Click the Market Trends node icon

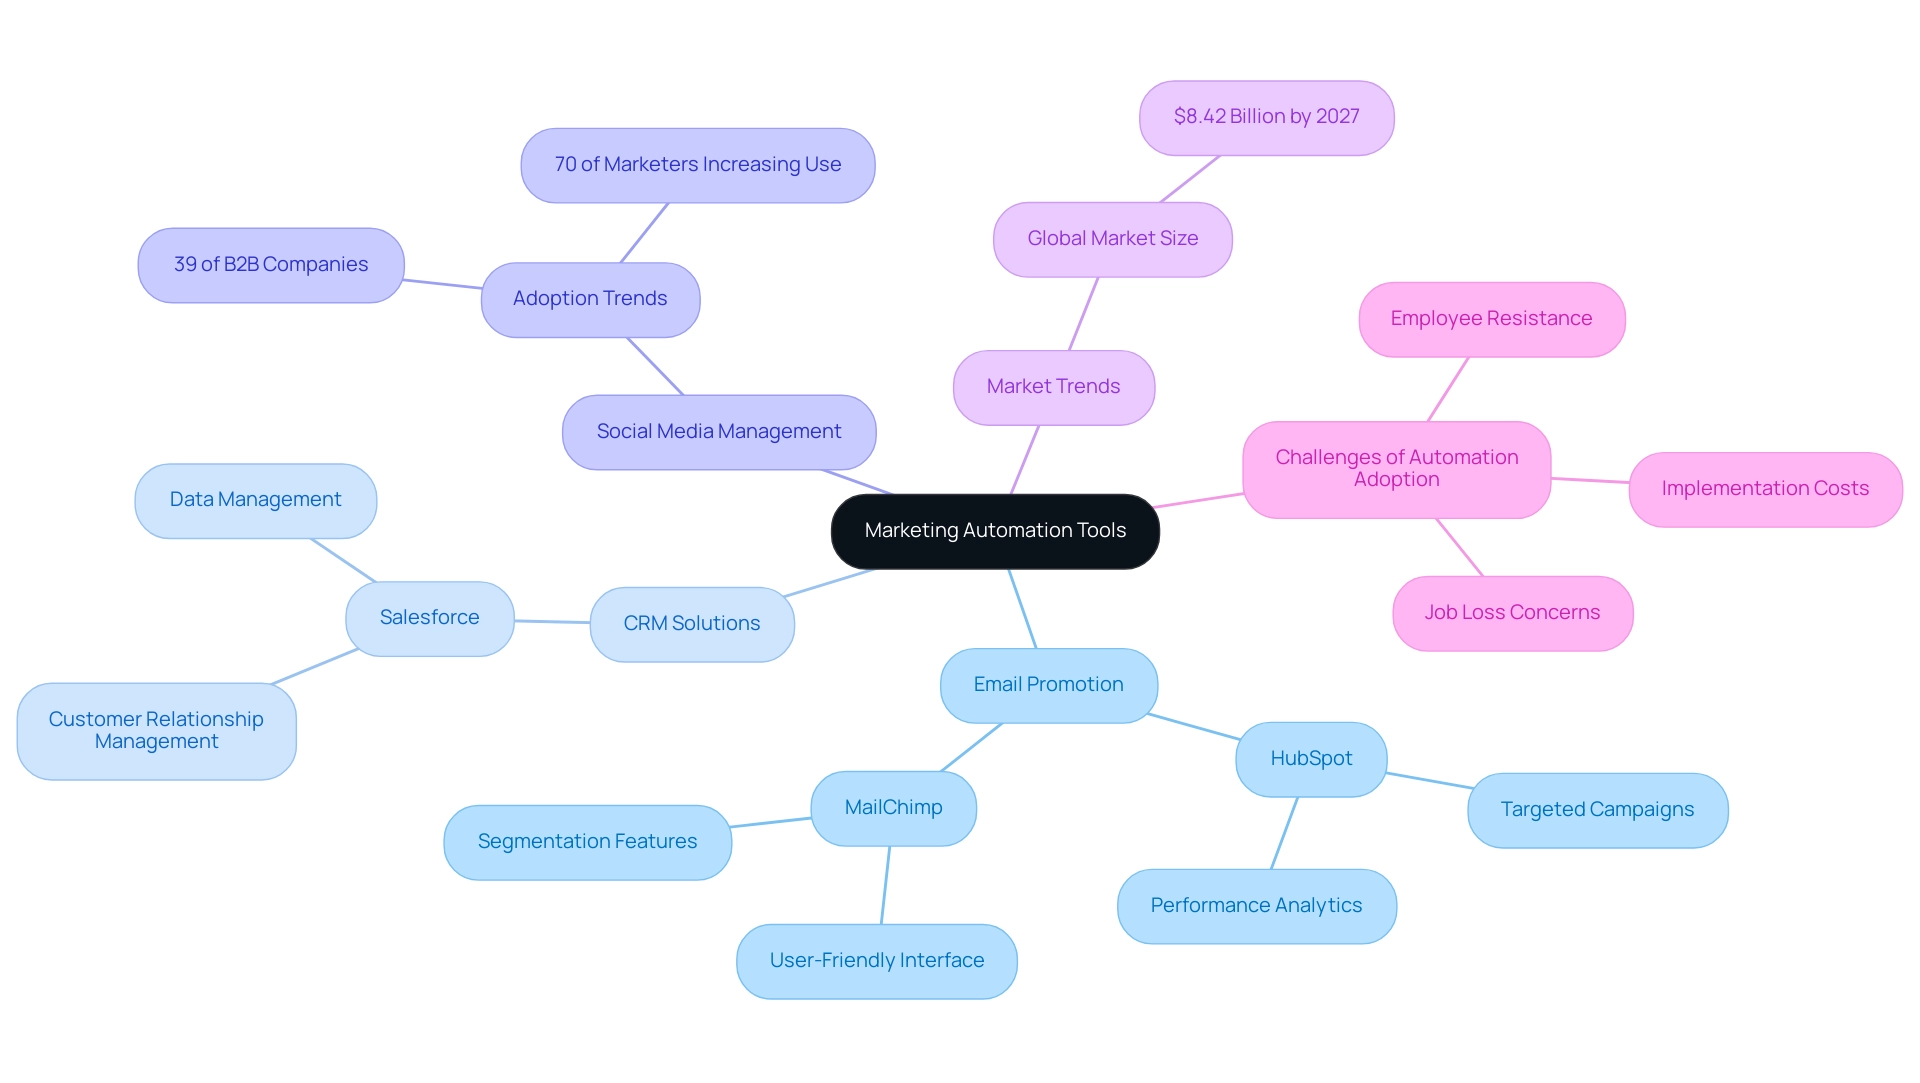point(1052,385)
